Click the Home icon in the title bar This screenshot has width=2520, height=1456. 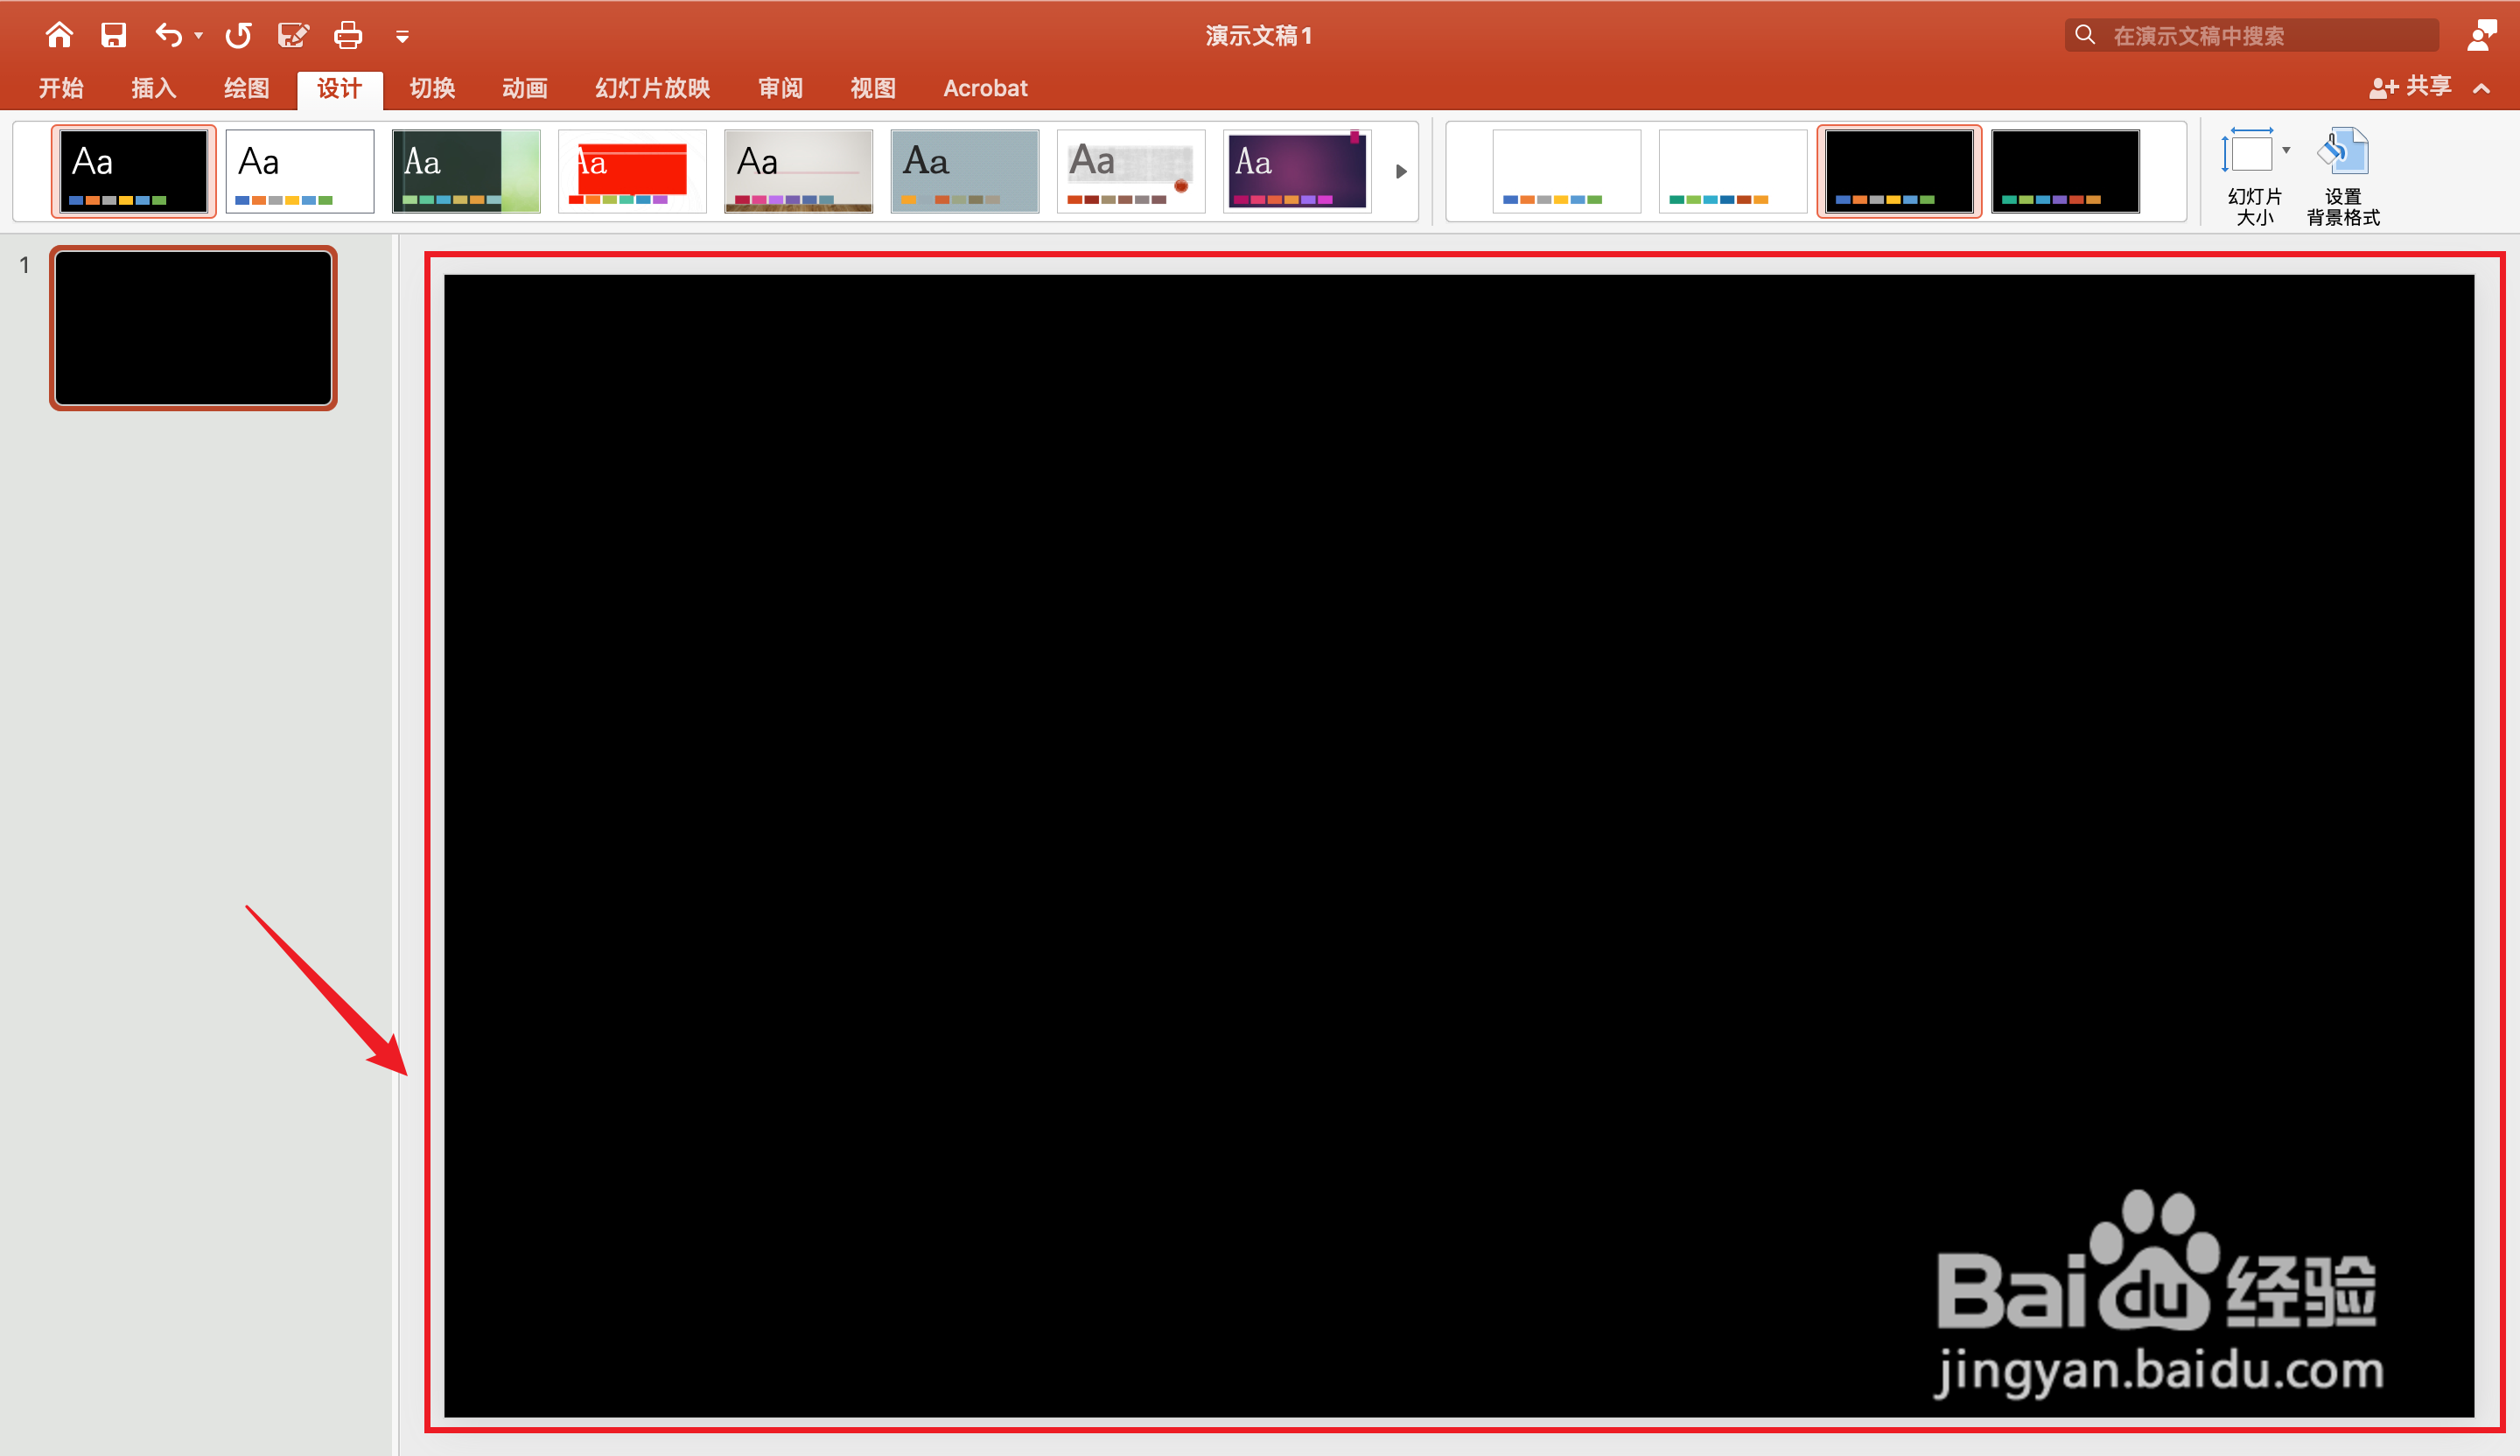point(59,36)
